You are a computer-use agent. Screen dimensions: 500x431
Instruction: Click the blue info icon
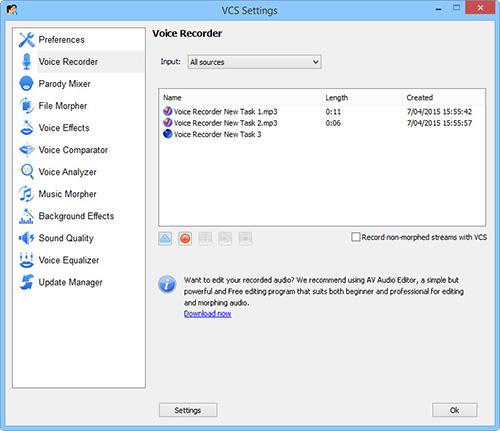tap(167, 284)
